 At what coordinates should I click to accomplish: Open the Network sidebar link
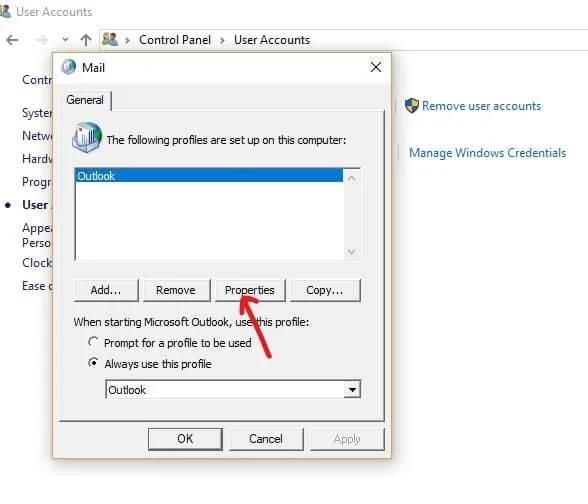37,135
